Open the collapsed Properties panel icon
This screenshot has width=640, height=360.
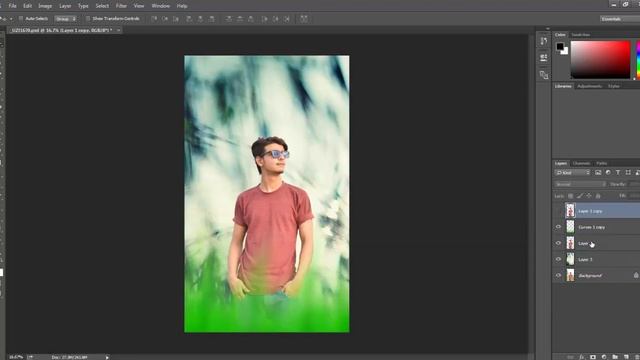[543, 58]
